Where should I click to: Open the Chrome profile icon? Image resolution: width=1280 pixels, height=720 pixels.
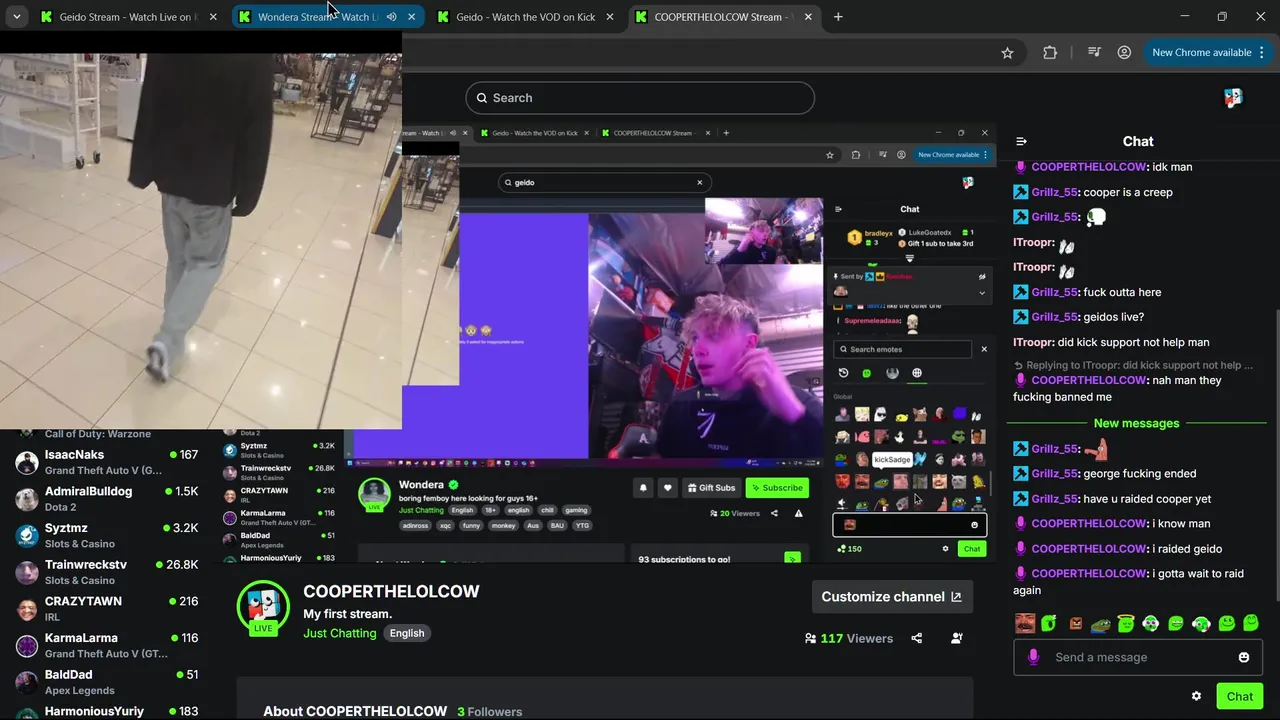click(x=1125, y=53)
